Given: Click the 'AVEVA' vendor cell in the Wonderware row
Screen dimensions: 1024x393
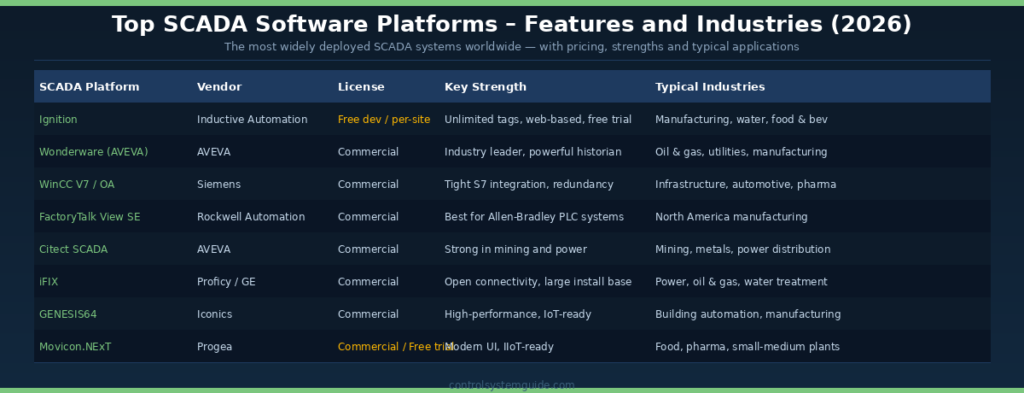Looking at the screenshot, I should coord(214,152).
